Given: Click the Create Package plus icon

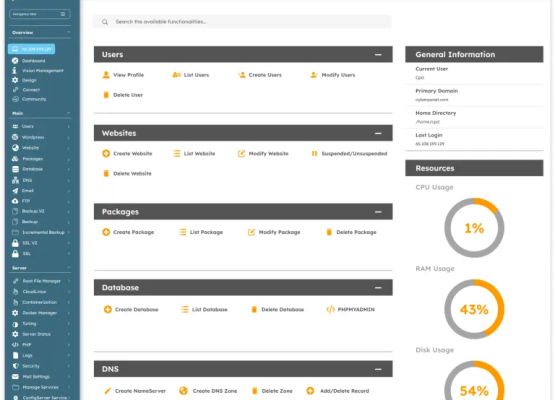Looking at the screenshot, I should click(106, 232).
